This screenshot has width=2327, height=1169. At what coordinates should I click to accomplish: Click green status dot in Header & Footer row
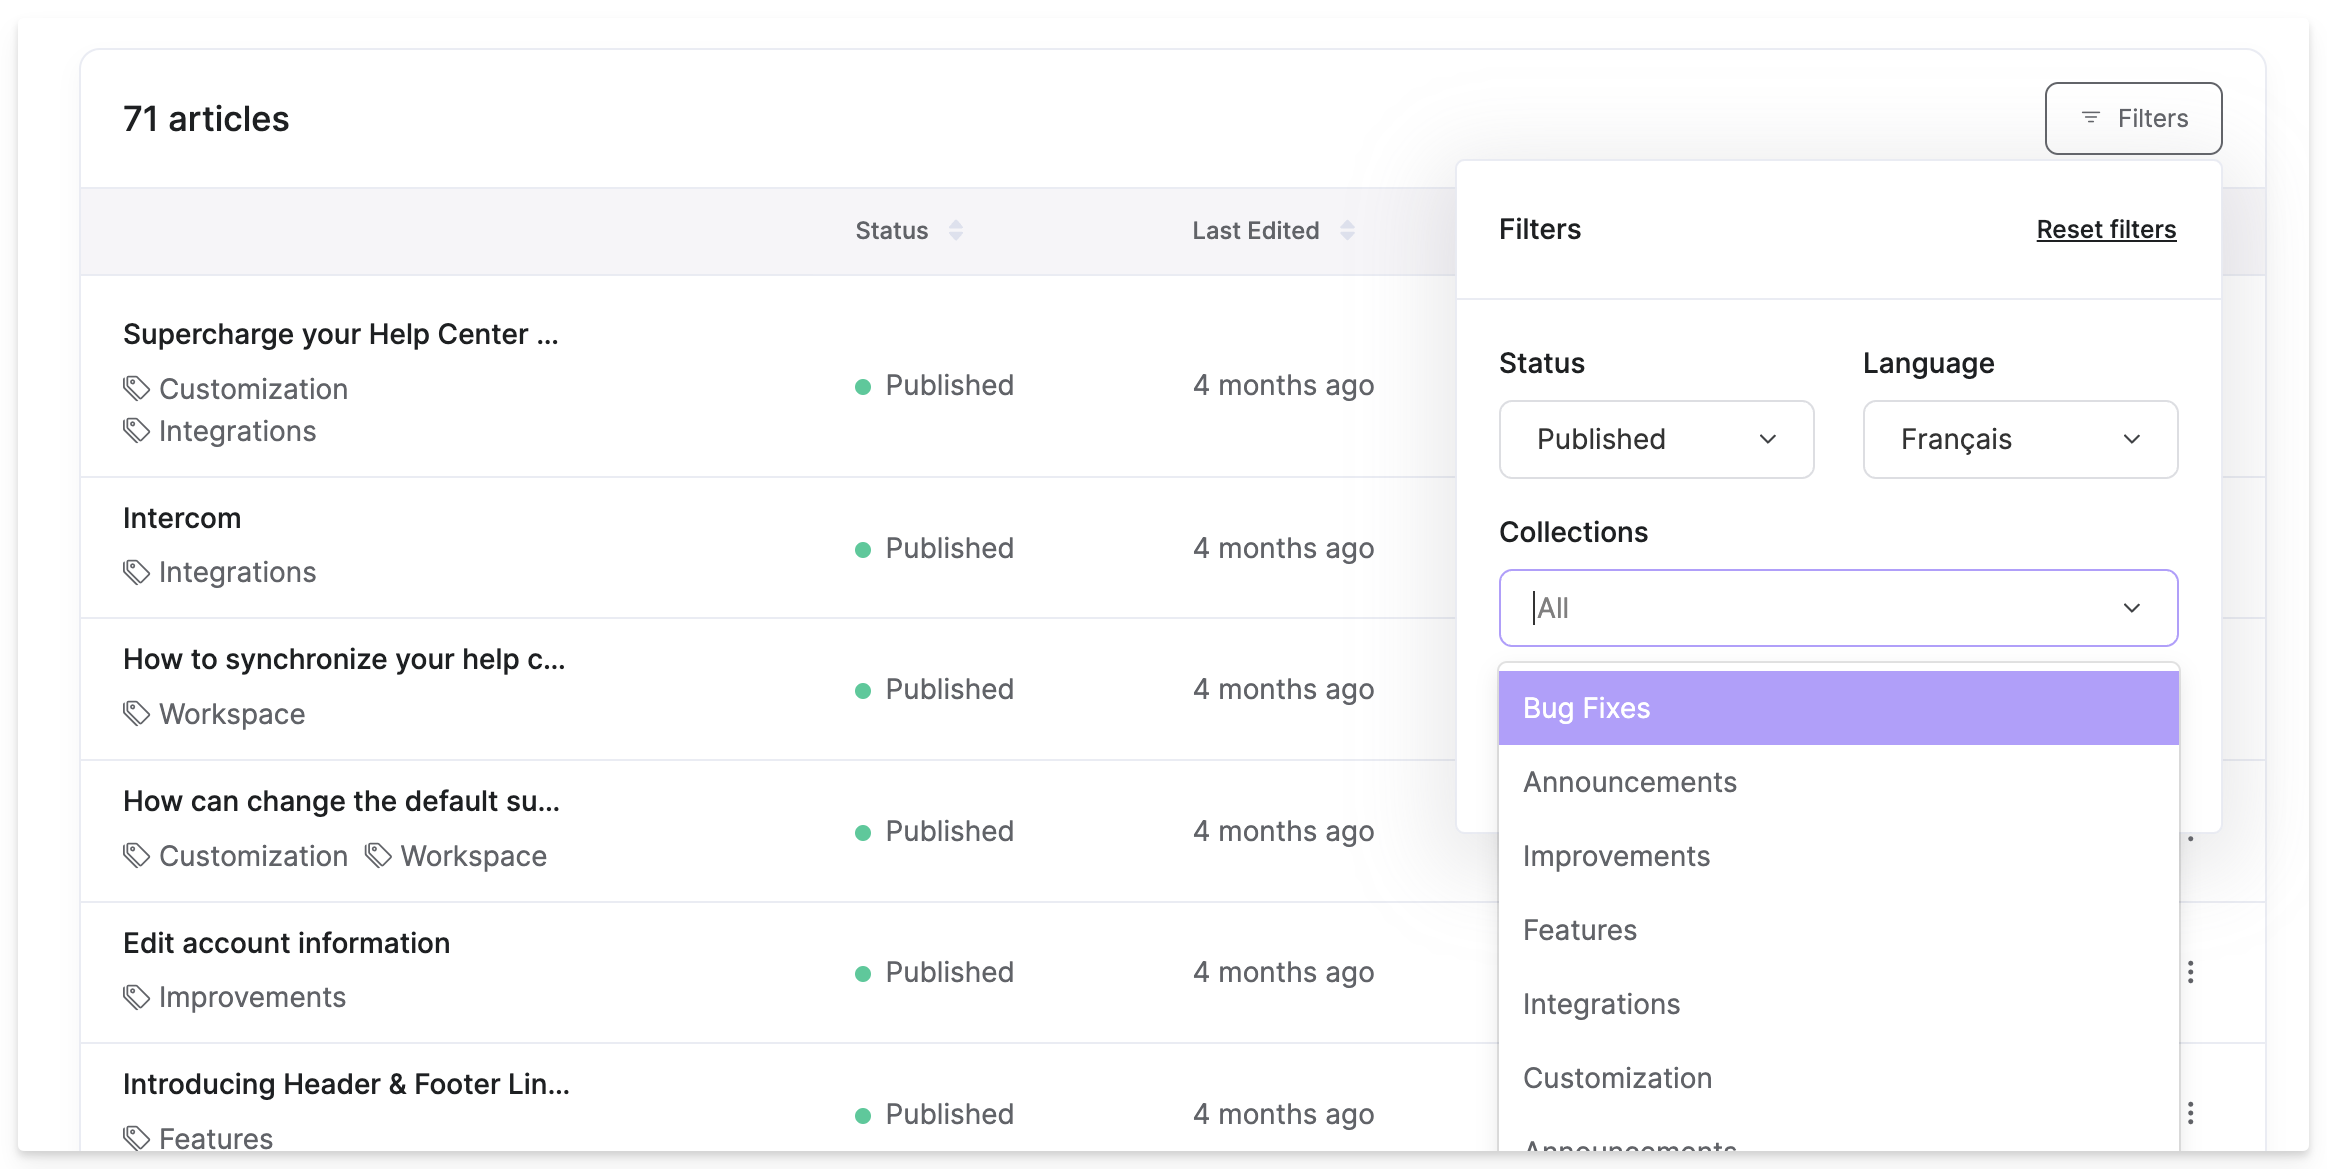click(863, 1116)
